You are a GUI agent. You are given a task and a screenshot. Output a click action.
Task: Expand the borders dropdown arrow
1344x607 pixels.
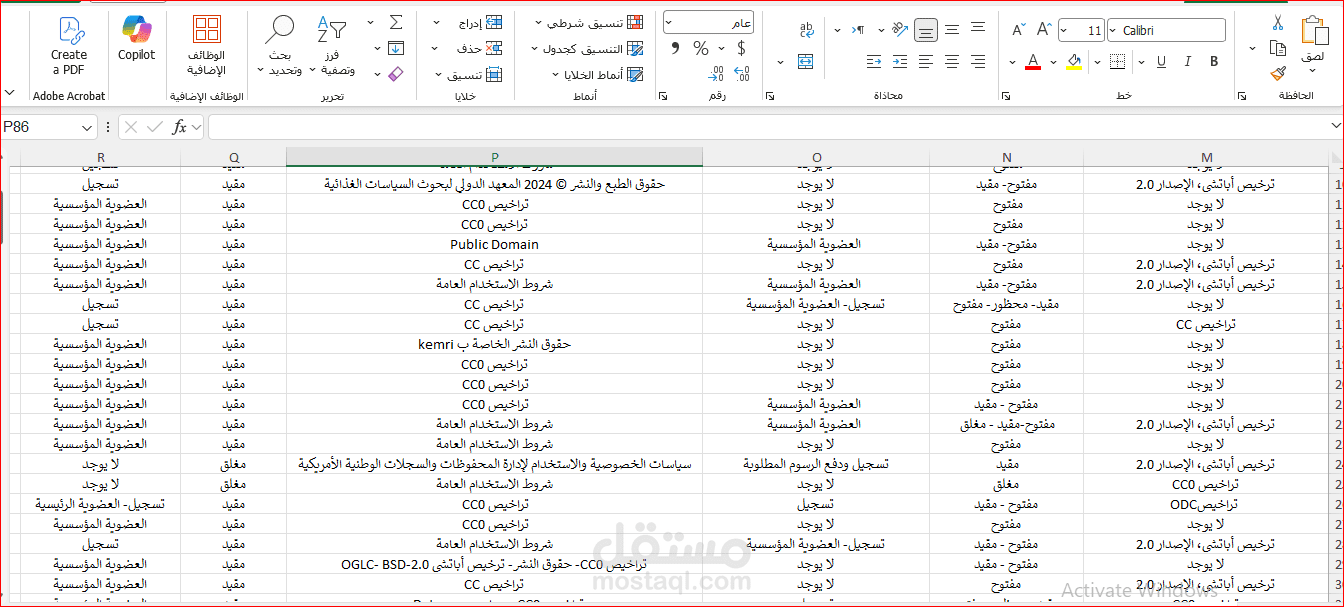1097,61
